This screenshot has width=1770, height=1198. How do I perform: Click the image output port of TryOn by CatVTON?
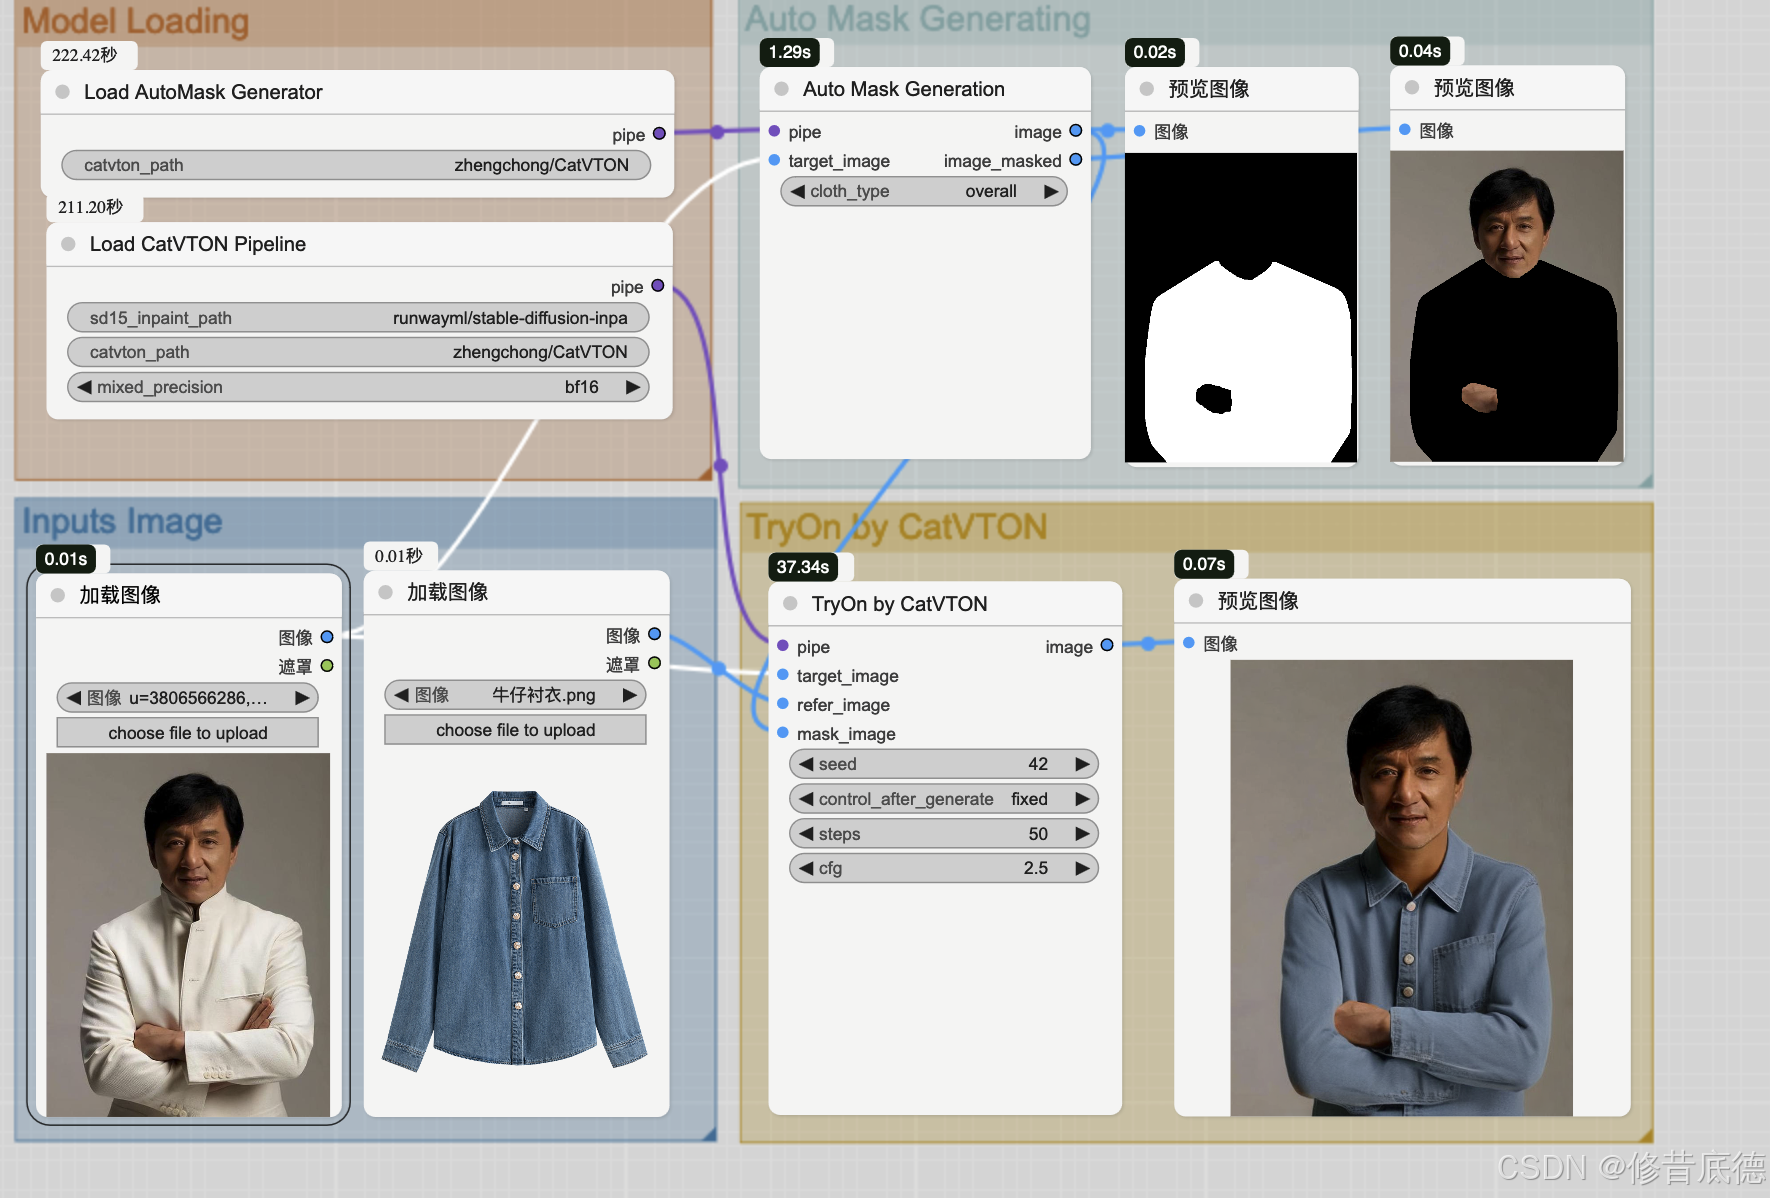[x=1107, y=646]
